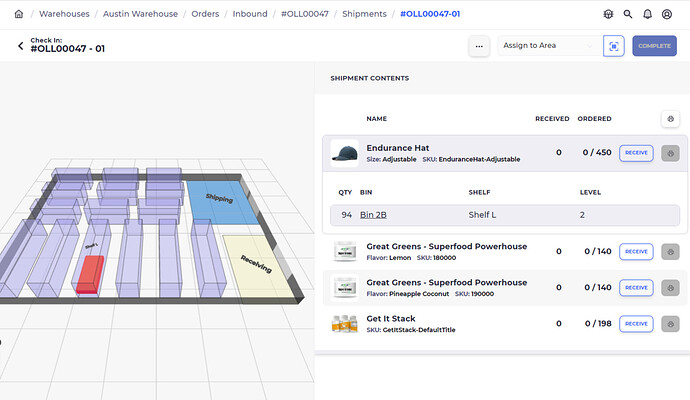Open the Bin 2B link
Viewport: 690px width, 400px height.
pos(373,215)
